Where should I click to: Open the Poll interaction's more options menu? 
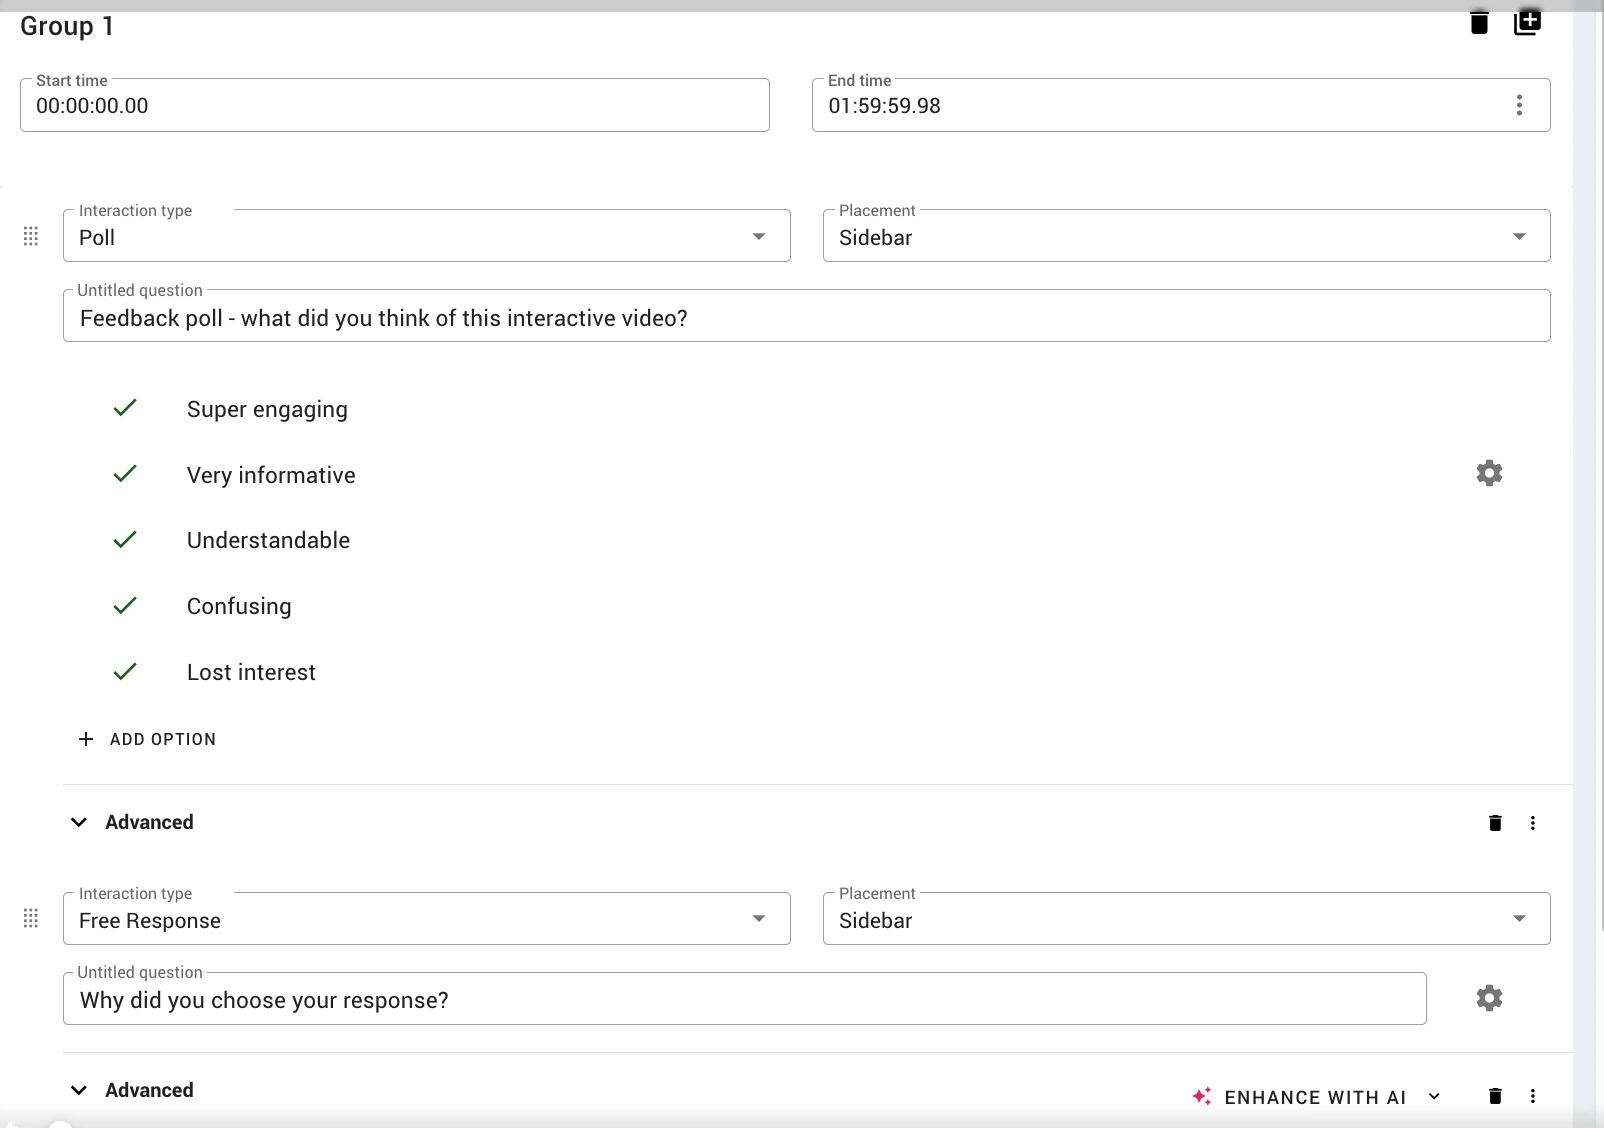pyautogui.click(x=1533, y=823)
